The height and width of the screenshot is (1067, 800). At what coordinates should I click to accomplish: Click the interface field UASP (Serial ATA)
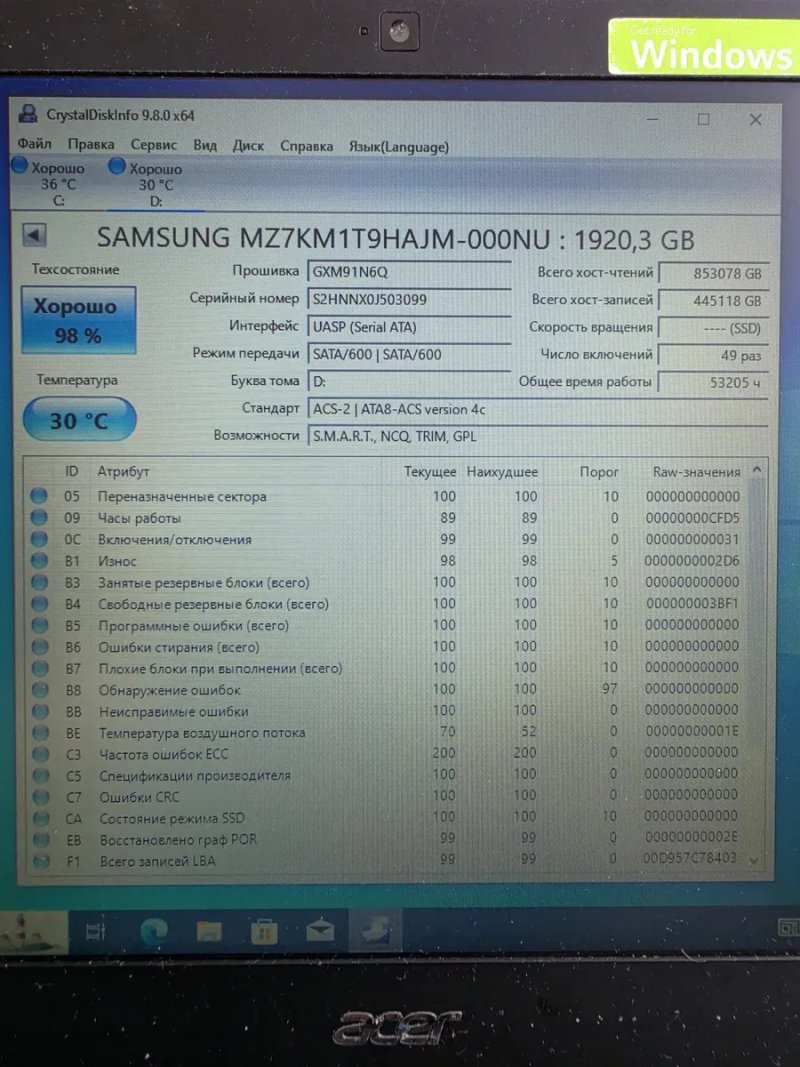pos(410,327)
